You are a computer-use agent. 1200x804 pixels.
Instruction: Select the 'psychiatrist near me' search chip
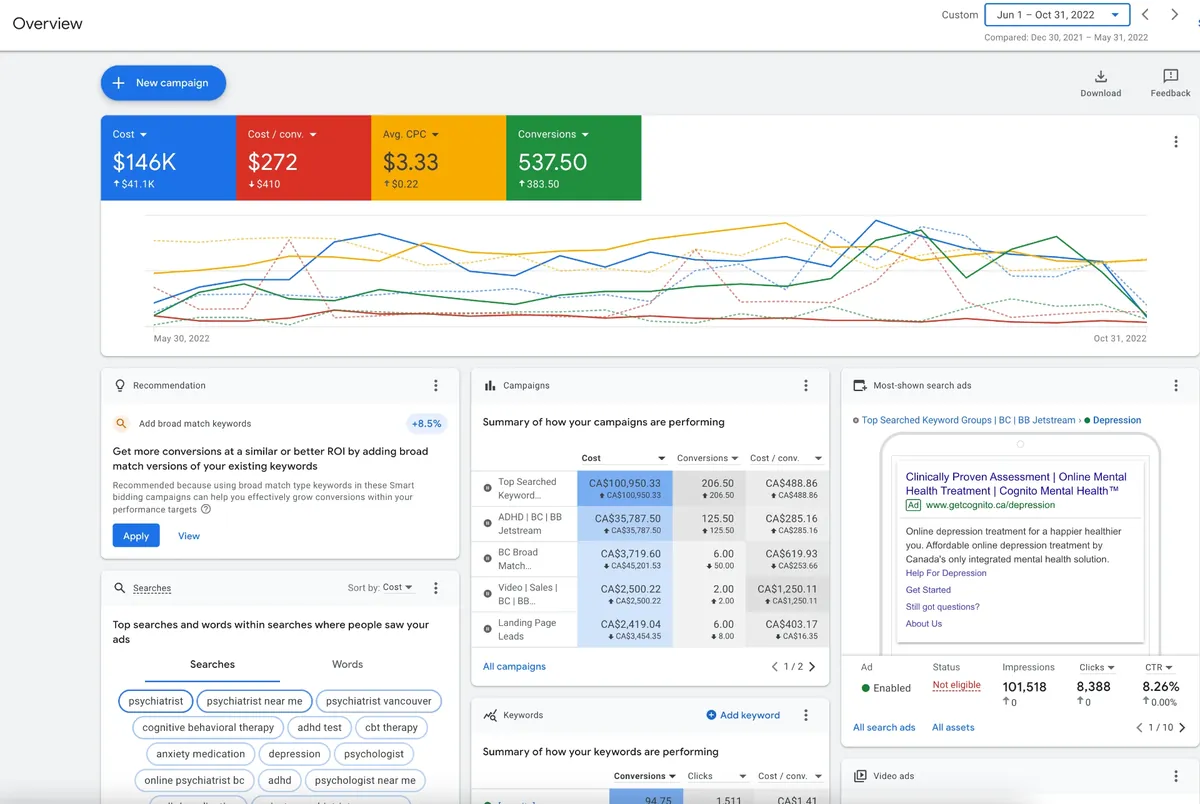[254, 701]
